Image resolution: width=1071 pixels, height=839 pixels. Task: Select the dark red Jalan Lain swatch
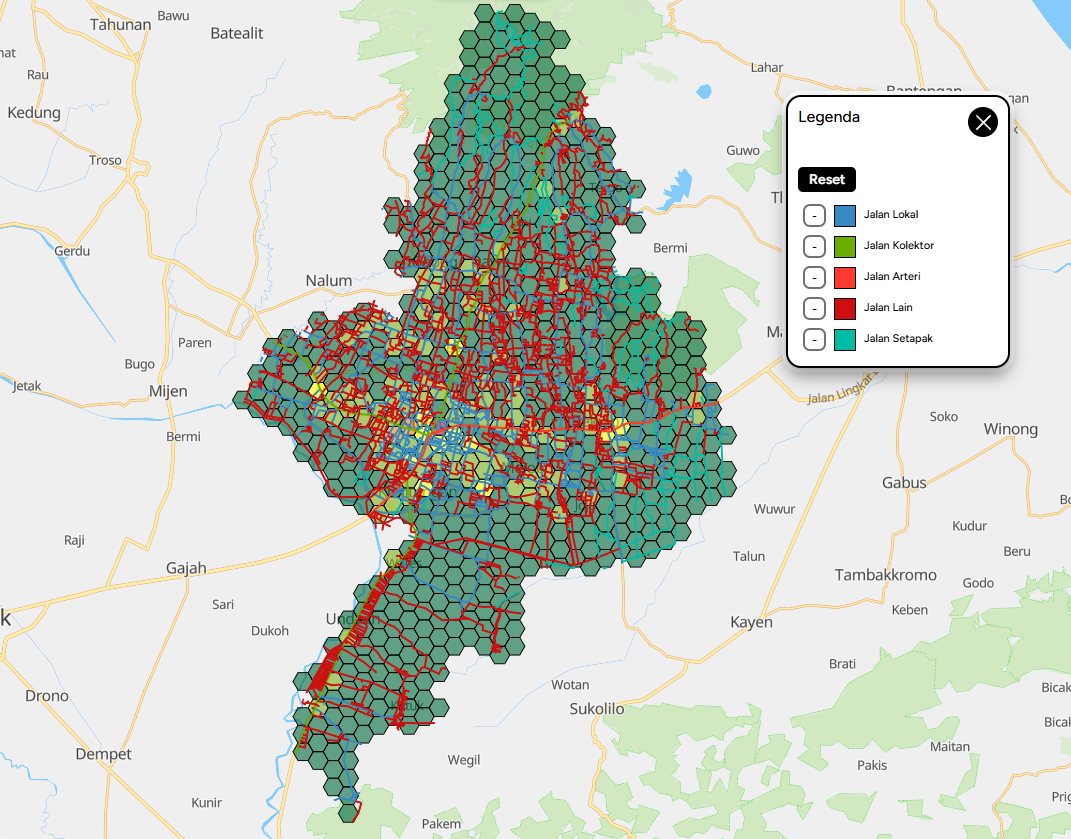point(845,308)
